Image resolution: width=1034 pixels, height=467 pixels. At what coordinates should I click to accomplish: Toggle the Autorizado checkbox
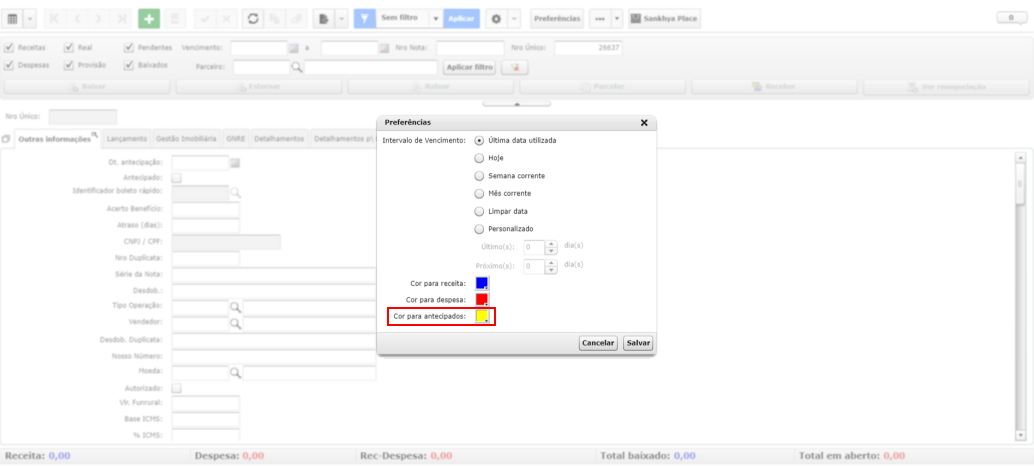176,389
